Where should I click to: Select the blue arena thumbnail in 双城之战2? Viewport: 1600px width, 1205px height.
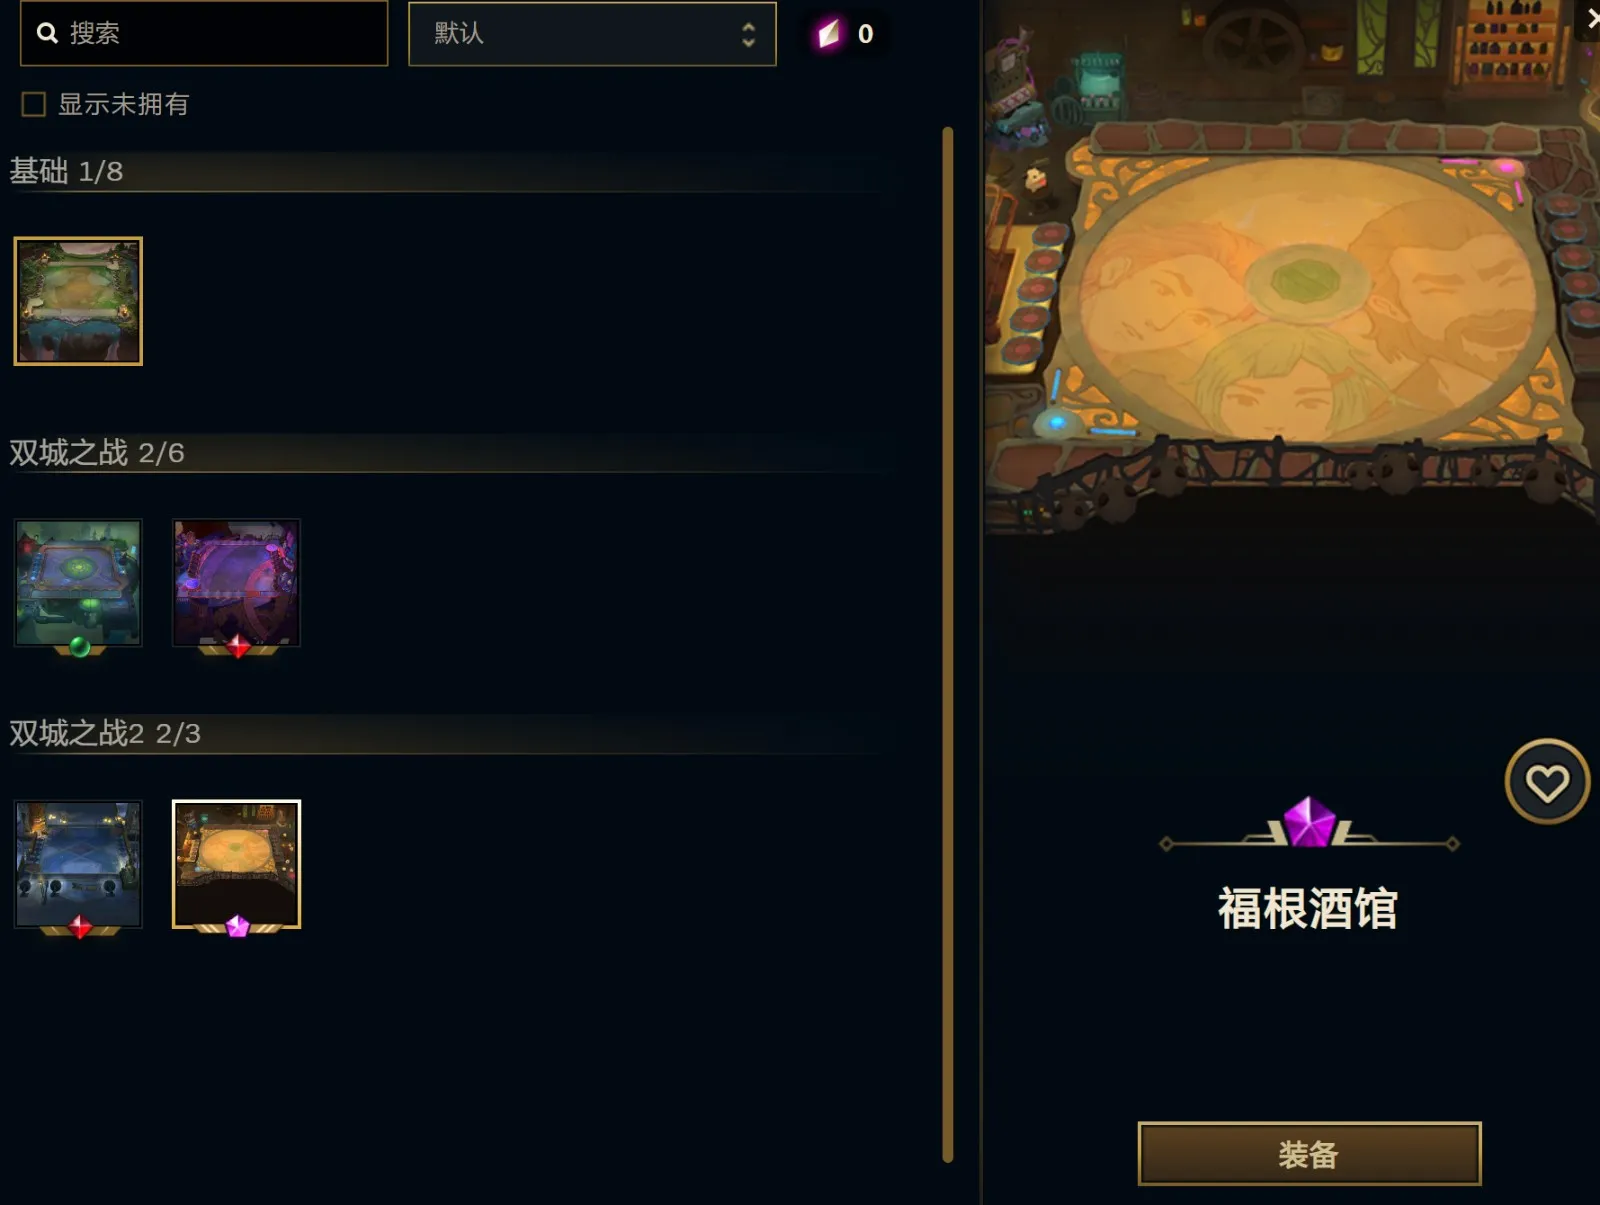(78, 864)
